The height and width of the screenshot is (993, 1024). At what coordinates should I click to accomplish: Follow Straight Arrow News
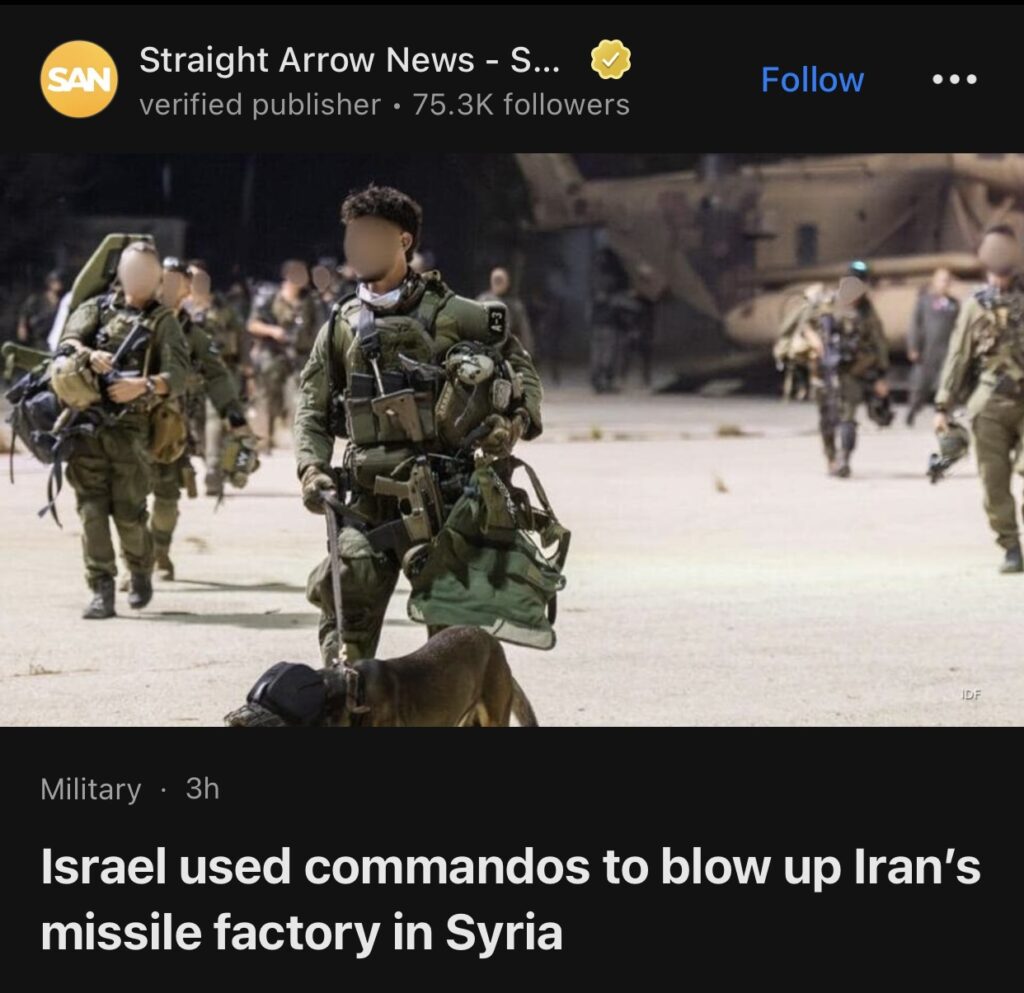click(x=812, y=80)
